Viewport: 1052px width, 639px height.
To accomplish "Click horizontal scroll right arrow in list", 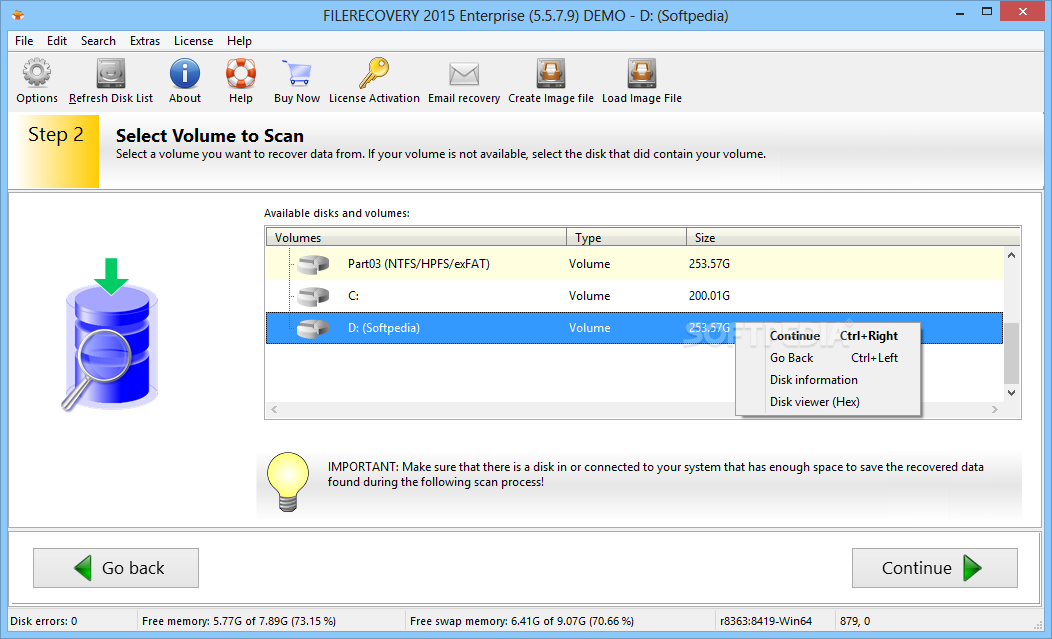I will [995, 409].
